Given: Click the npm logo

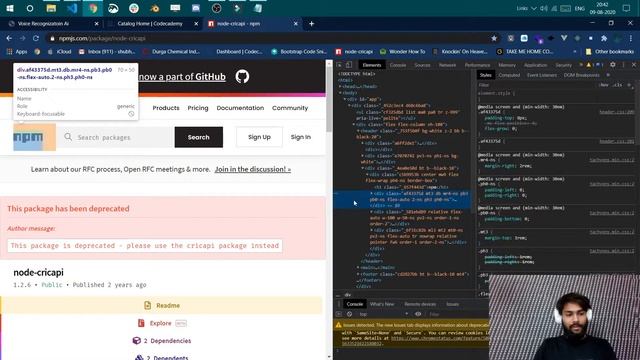Looking at the screenshot, I should (28, 137).
